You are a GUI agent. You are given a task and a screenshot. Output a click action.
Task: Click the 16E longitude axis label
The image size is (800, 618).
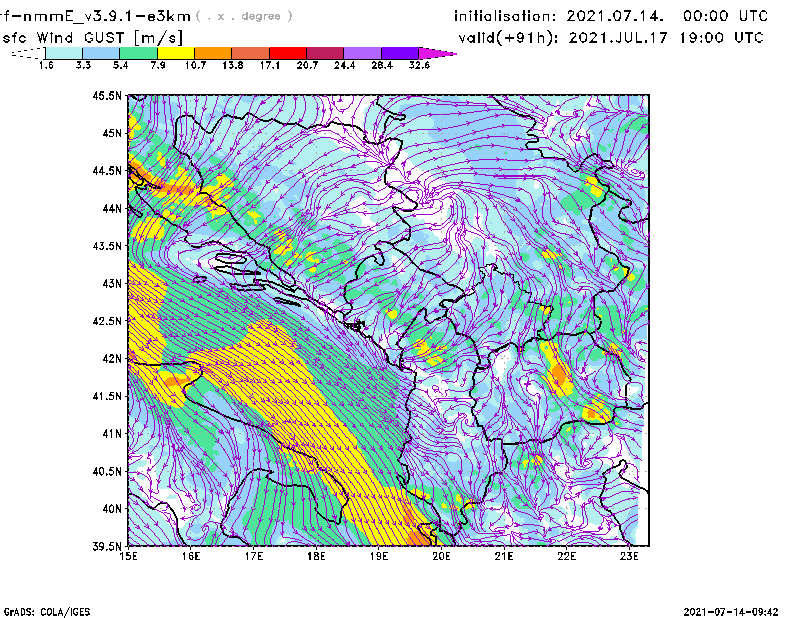191,556
